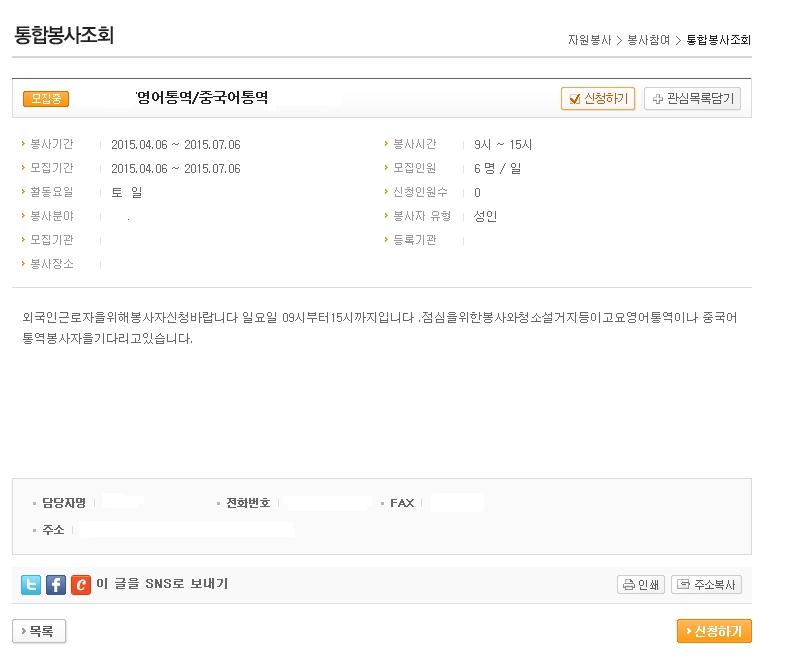Image resolution: width=788 pixels, height=660 pixels.
Task: Click the 담당자명 field value
Action: (x=125, y=503)
